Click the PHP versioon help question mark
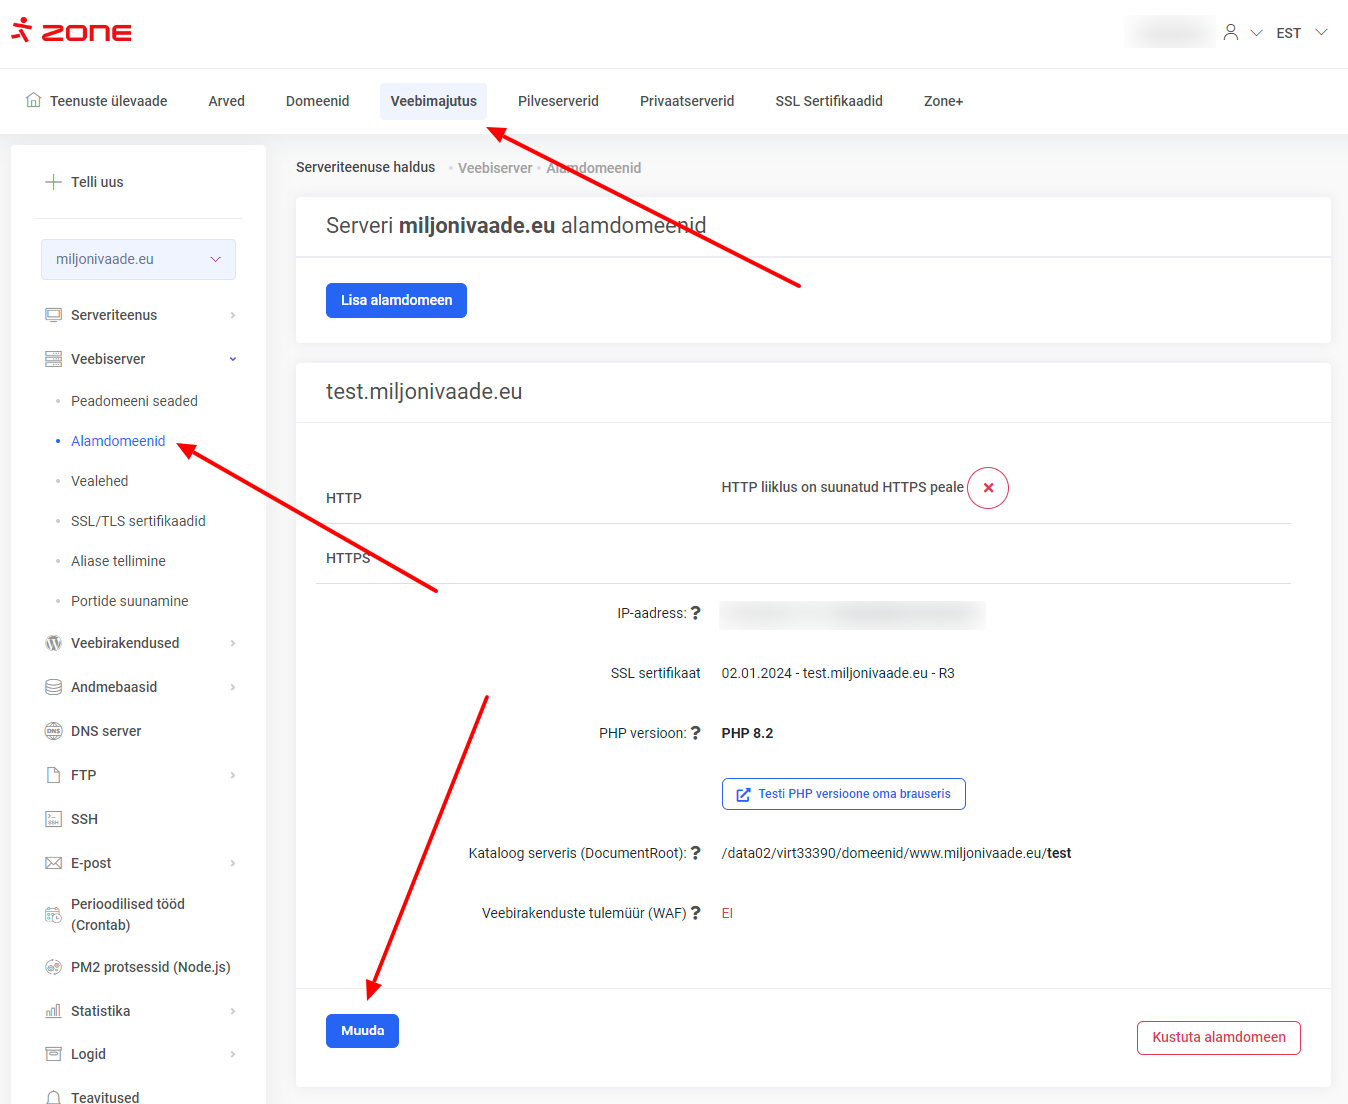The height and width of the screenshot is (1104, 1348). (x=696, y=733)
